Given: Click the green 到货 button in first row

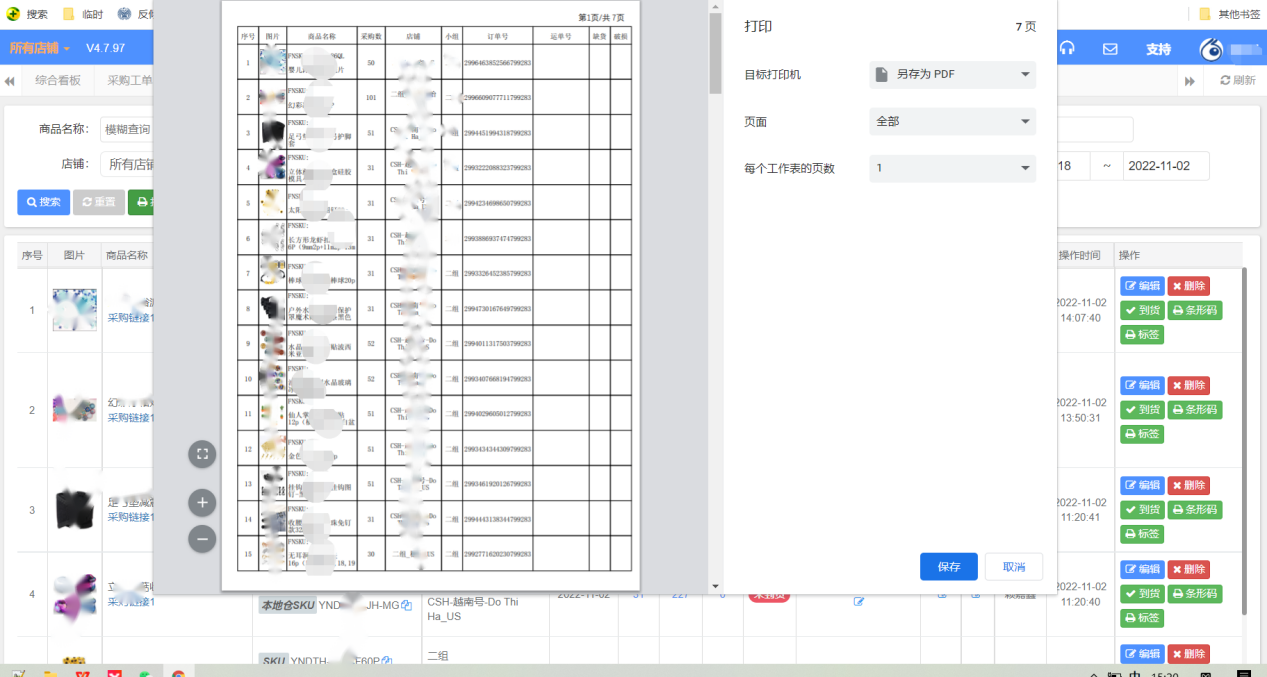Looking at the screenshot, I should [1141, 310].
